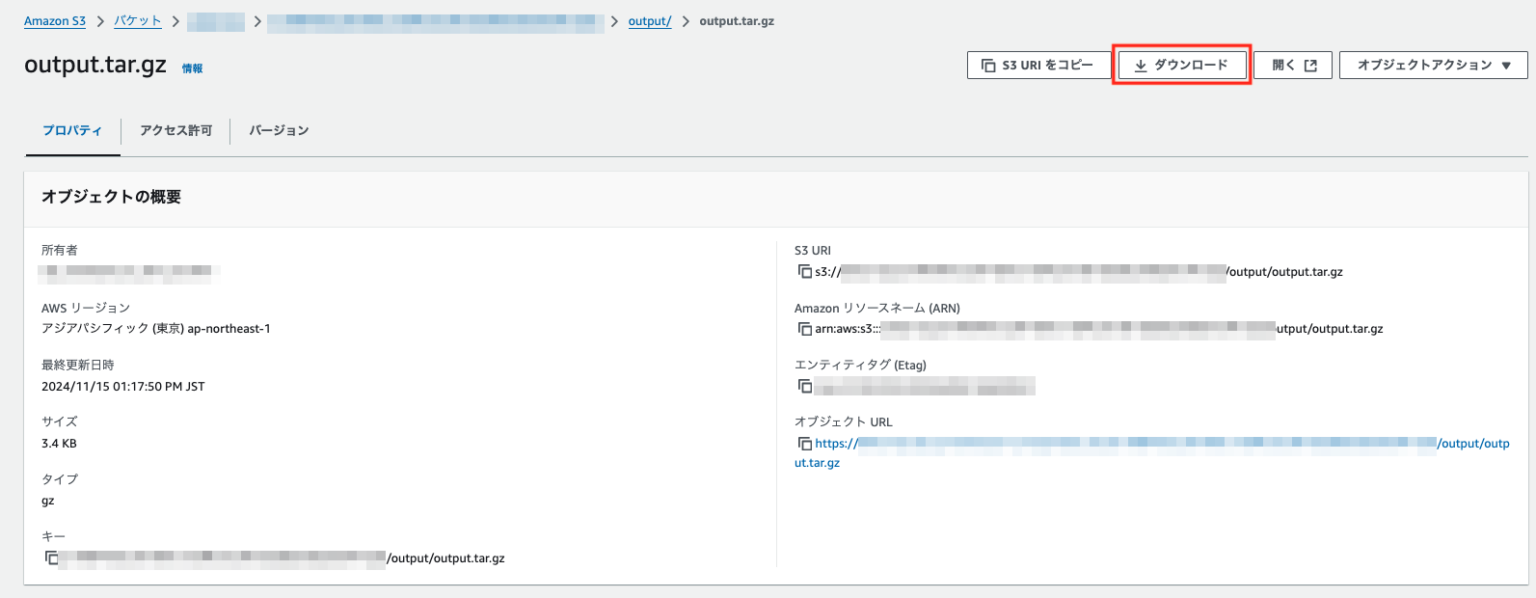Navigate to Amazon S3 via breadcrumb
The height and width of the screenshot is (598, 1536).
[x=55, y=20]
